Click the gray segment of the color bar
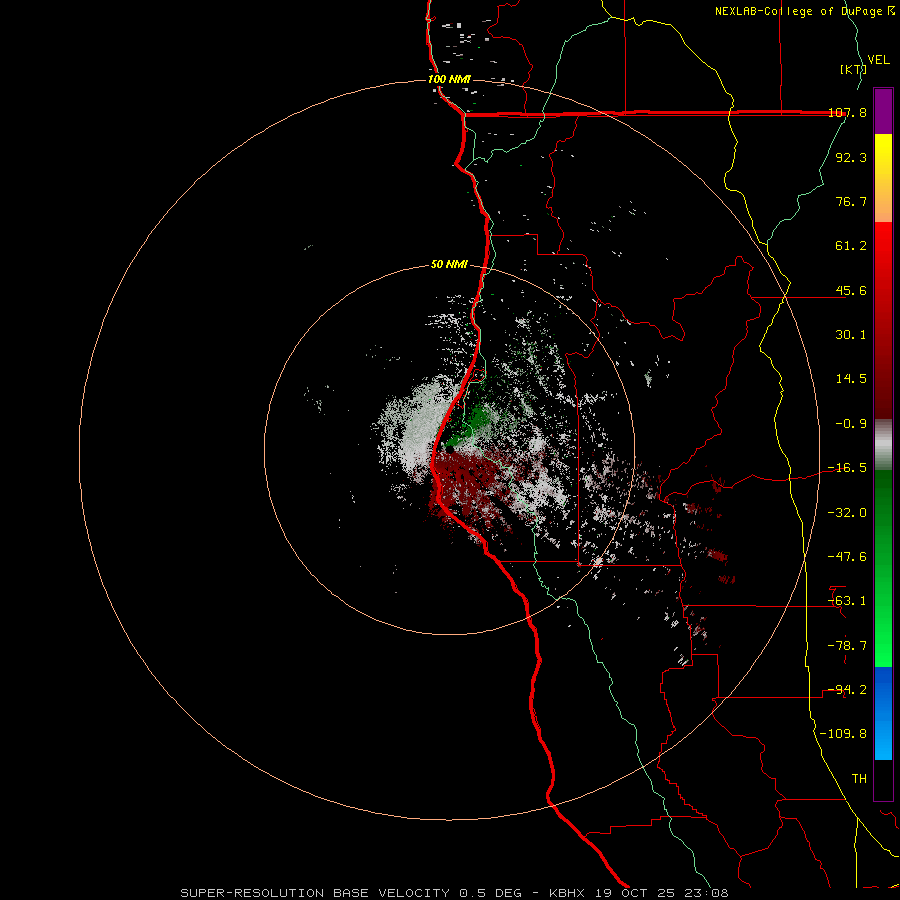Image resolution: width=900 pixels, height=900 pixels. [883, 444]
